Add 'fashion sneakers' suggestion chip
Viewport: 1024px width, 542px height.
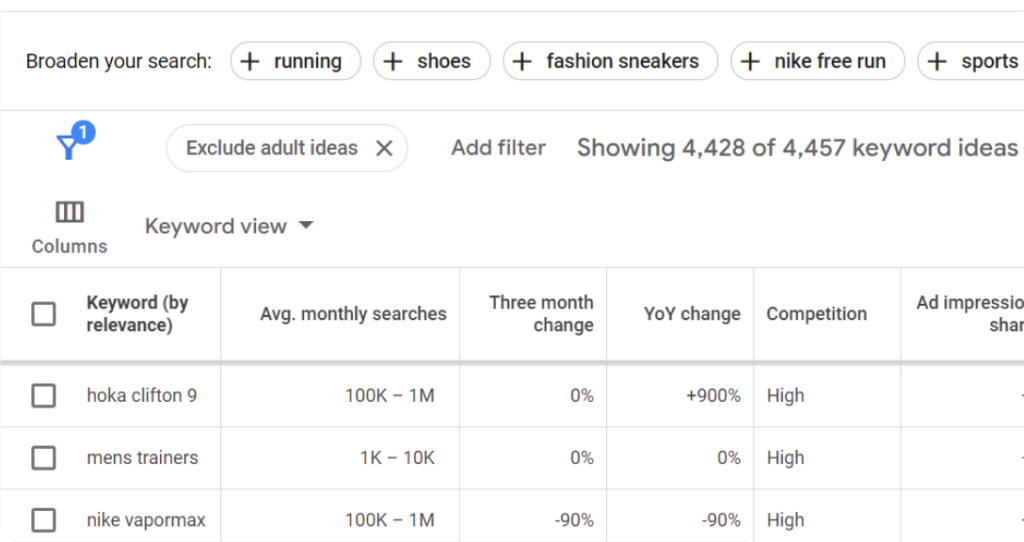point(611,61)
